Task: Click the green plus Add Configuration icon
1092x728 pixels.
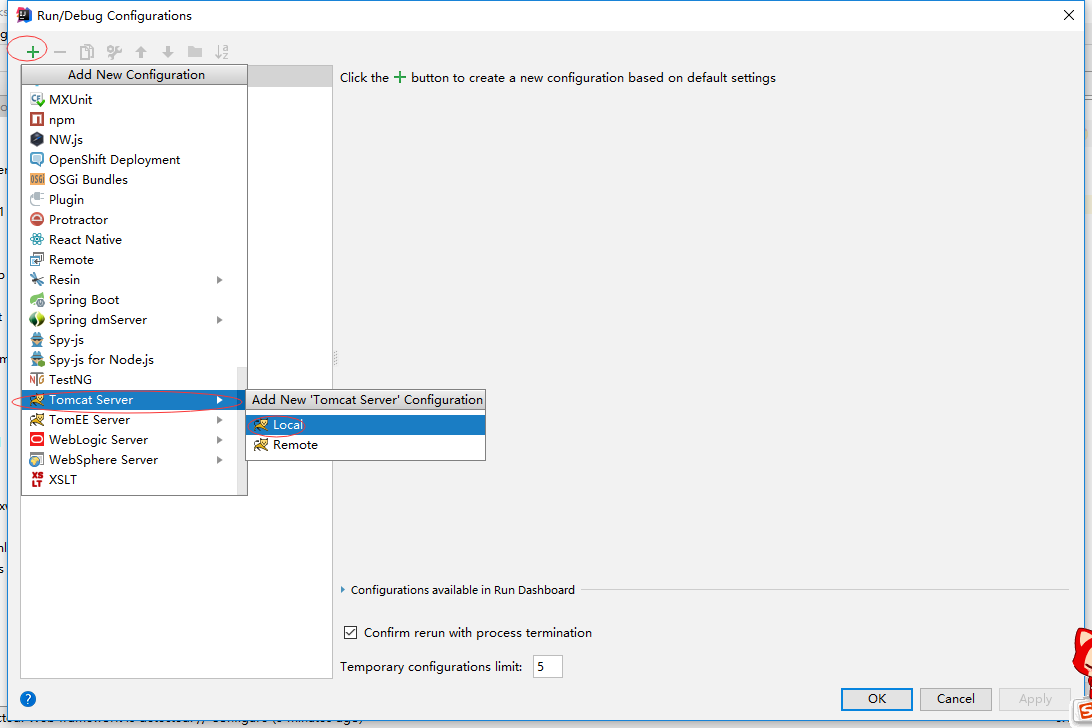Action: pos(33,51)
